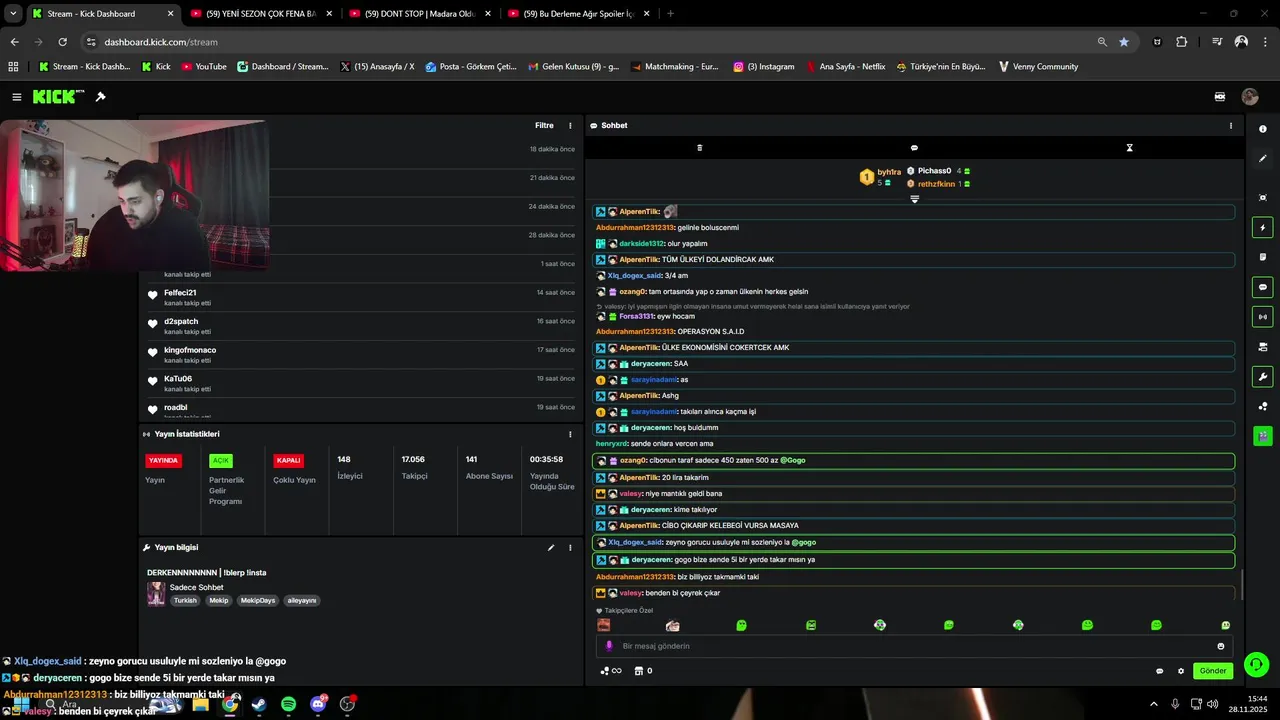Open Yayın bilgisi three-dot menu

click(x=571, y=548)
